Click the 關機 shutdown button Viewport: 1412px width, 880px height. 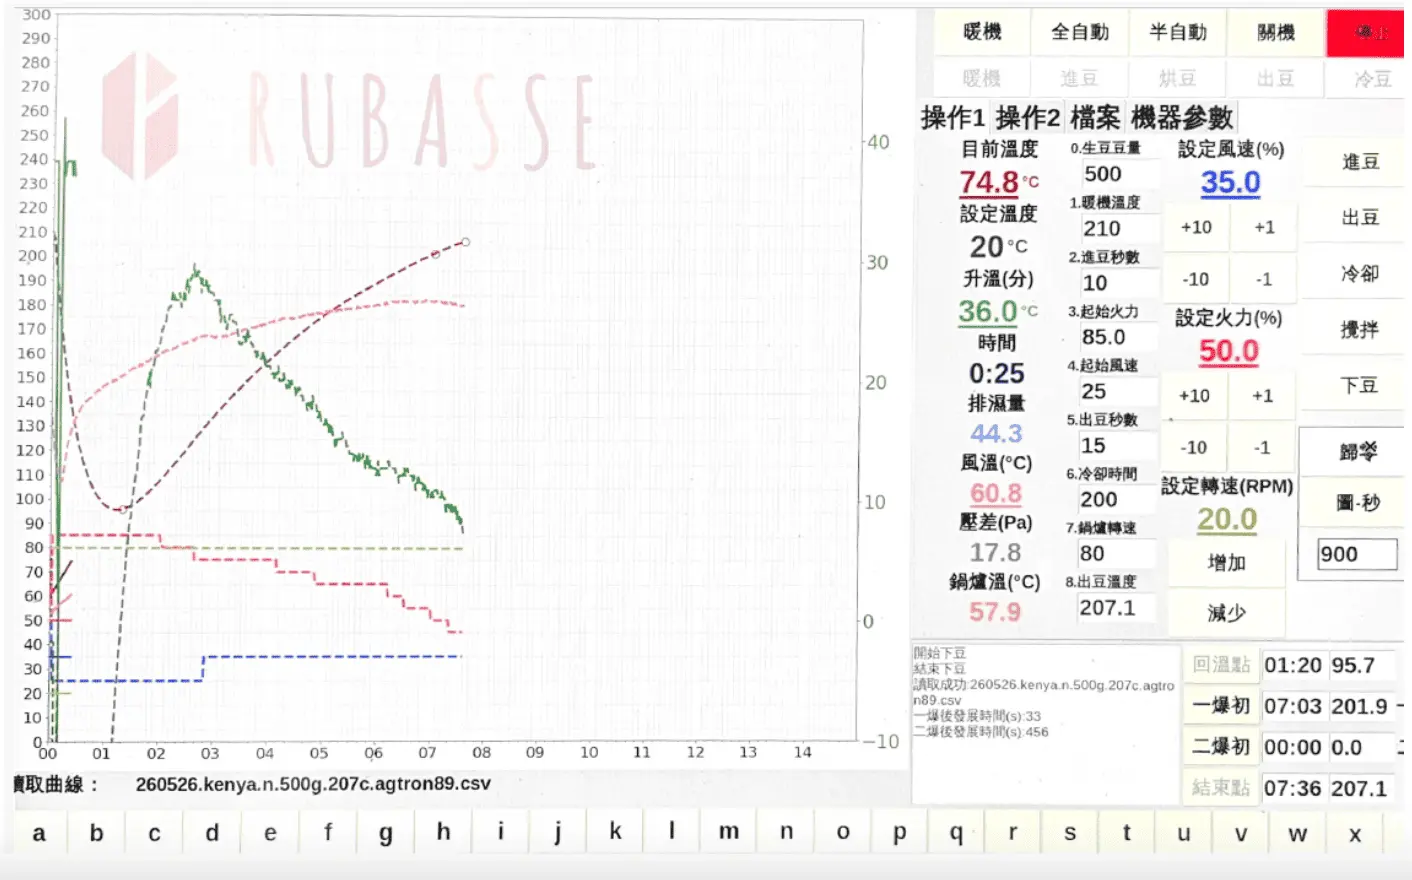[x=1276, y=32]
